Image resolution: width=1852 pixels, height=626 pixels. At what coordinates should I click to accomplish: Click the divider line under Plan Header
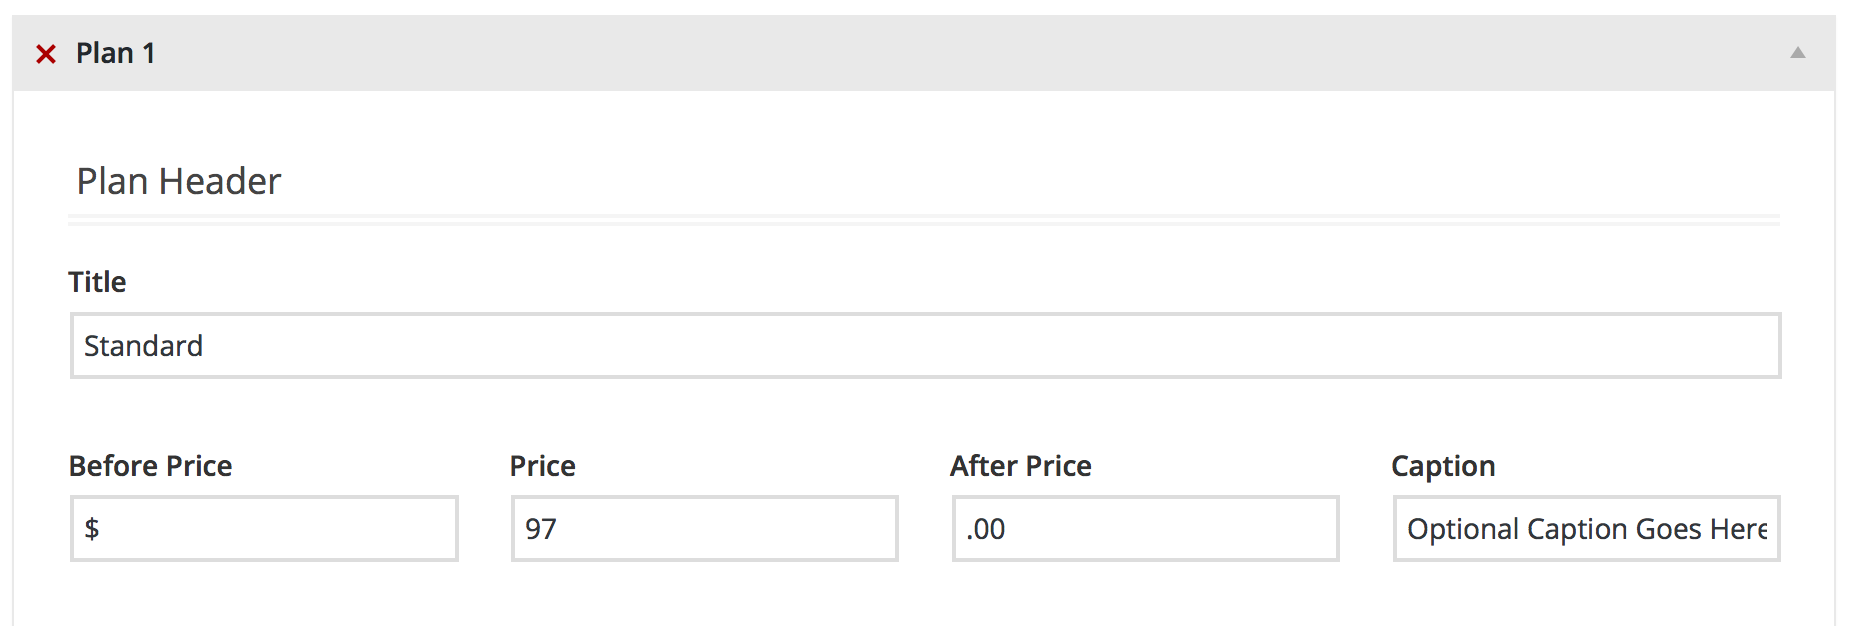click(x=924, y=220)
